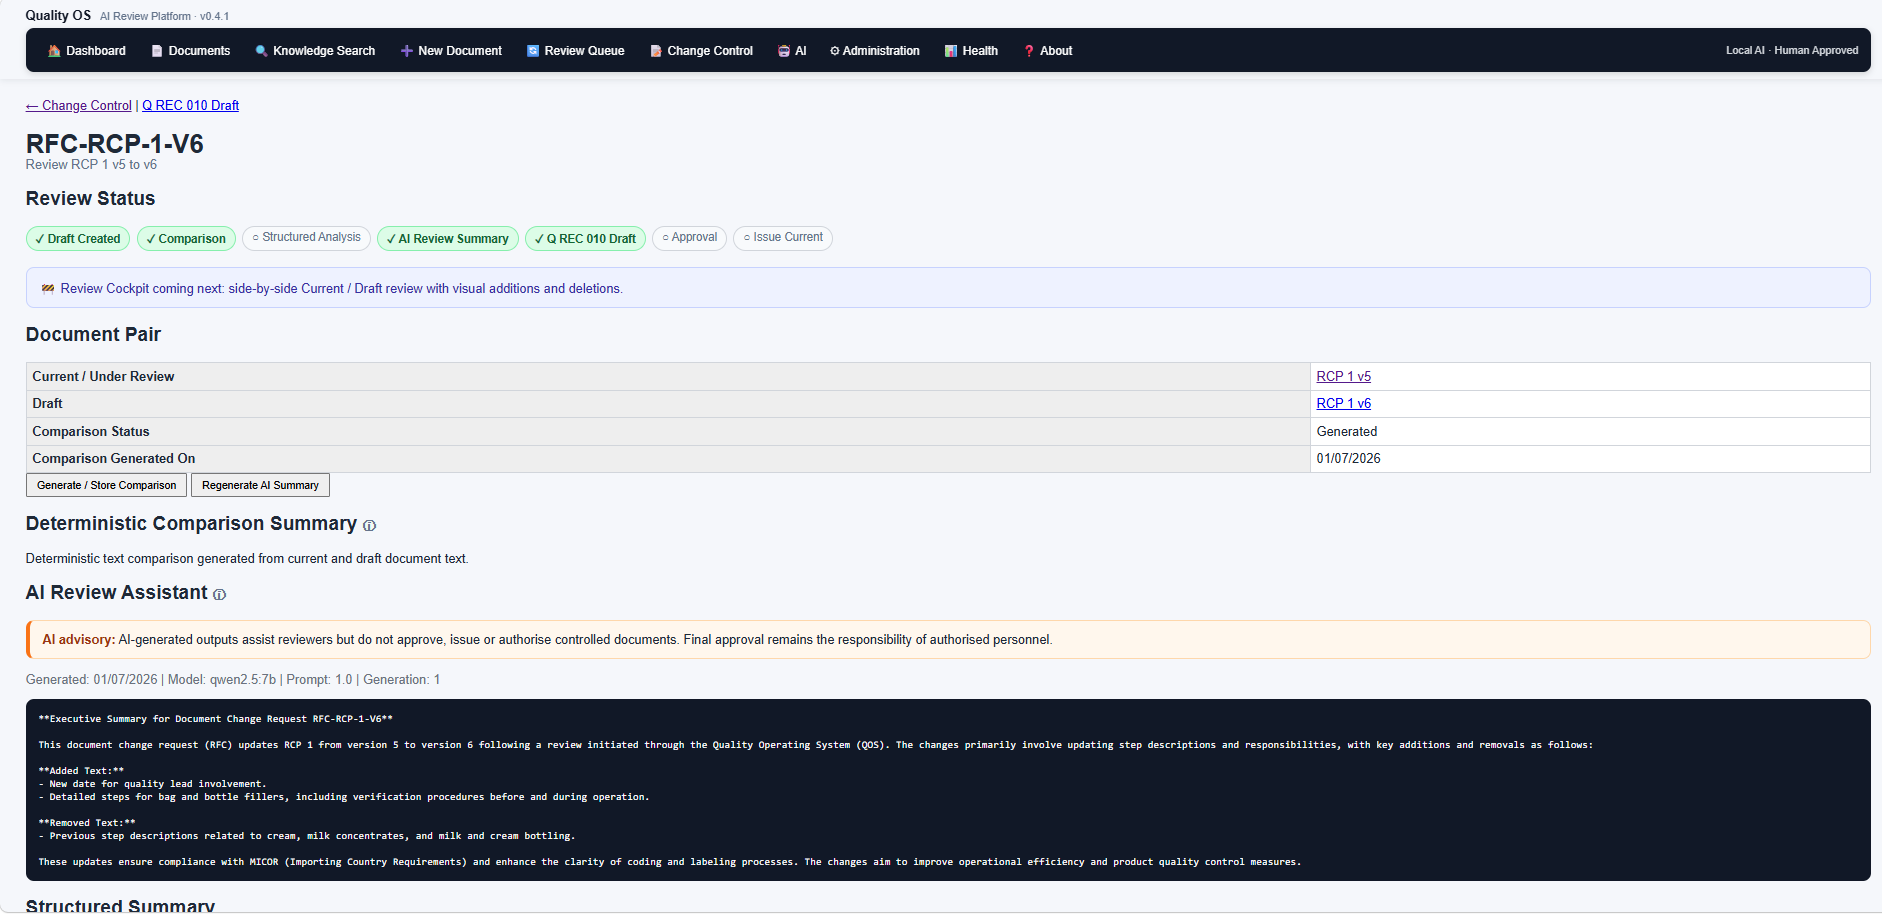
Task: Click info icon beside AI Review Assistant
Action: 220,595
